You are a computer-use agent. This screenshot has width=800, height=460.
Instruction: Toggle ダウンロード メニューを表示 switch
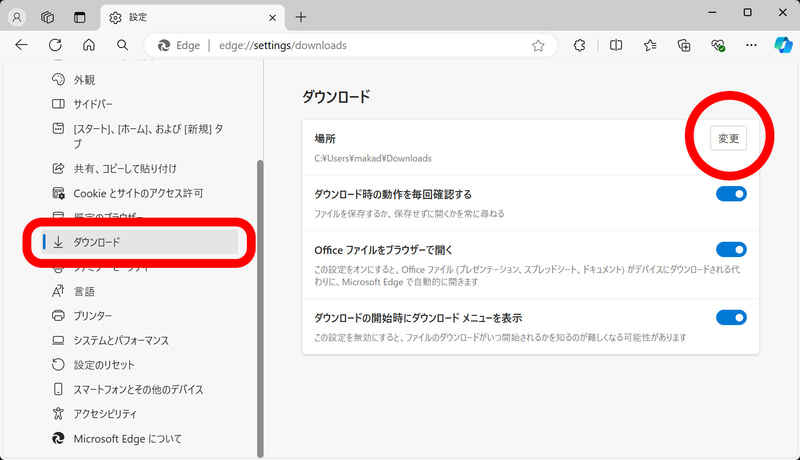coord(731,318)
